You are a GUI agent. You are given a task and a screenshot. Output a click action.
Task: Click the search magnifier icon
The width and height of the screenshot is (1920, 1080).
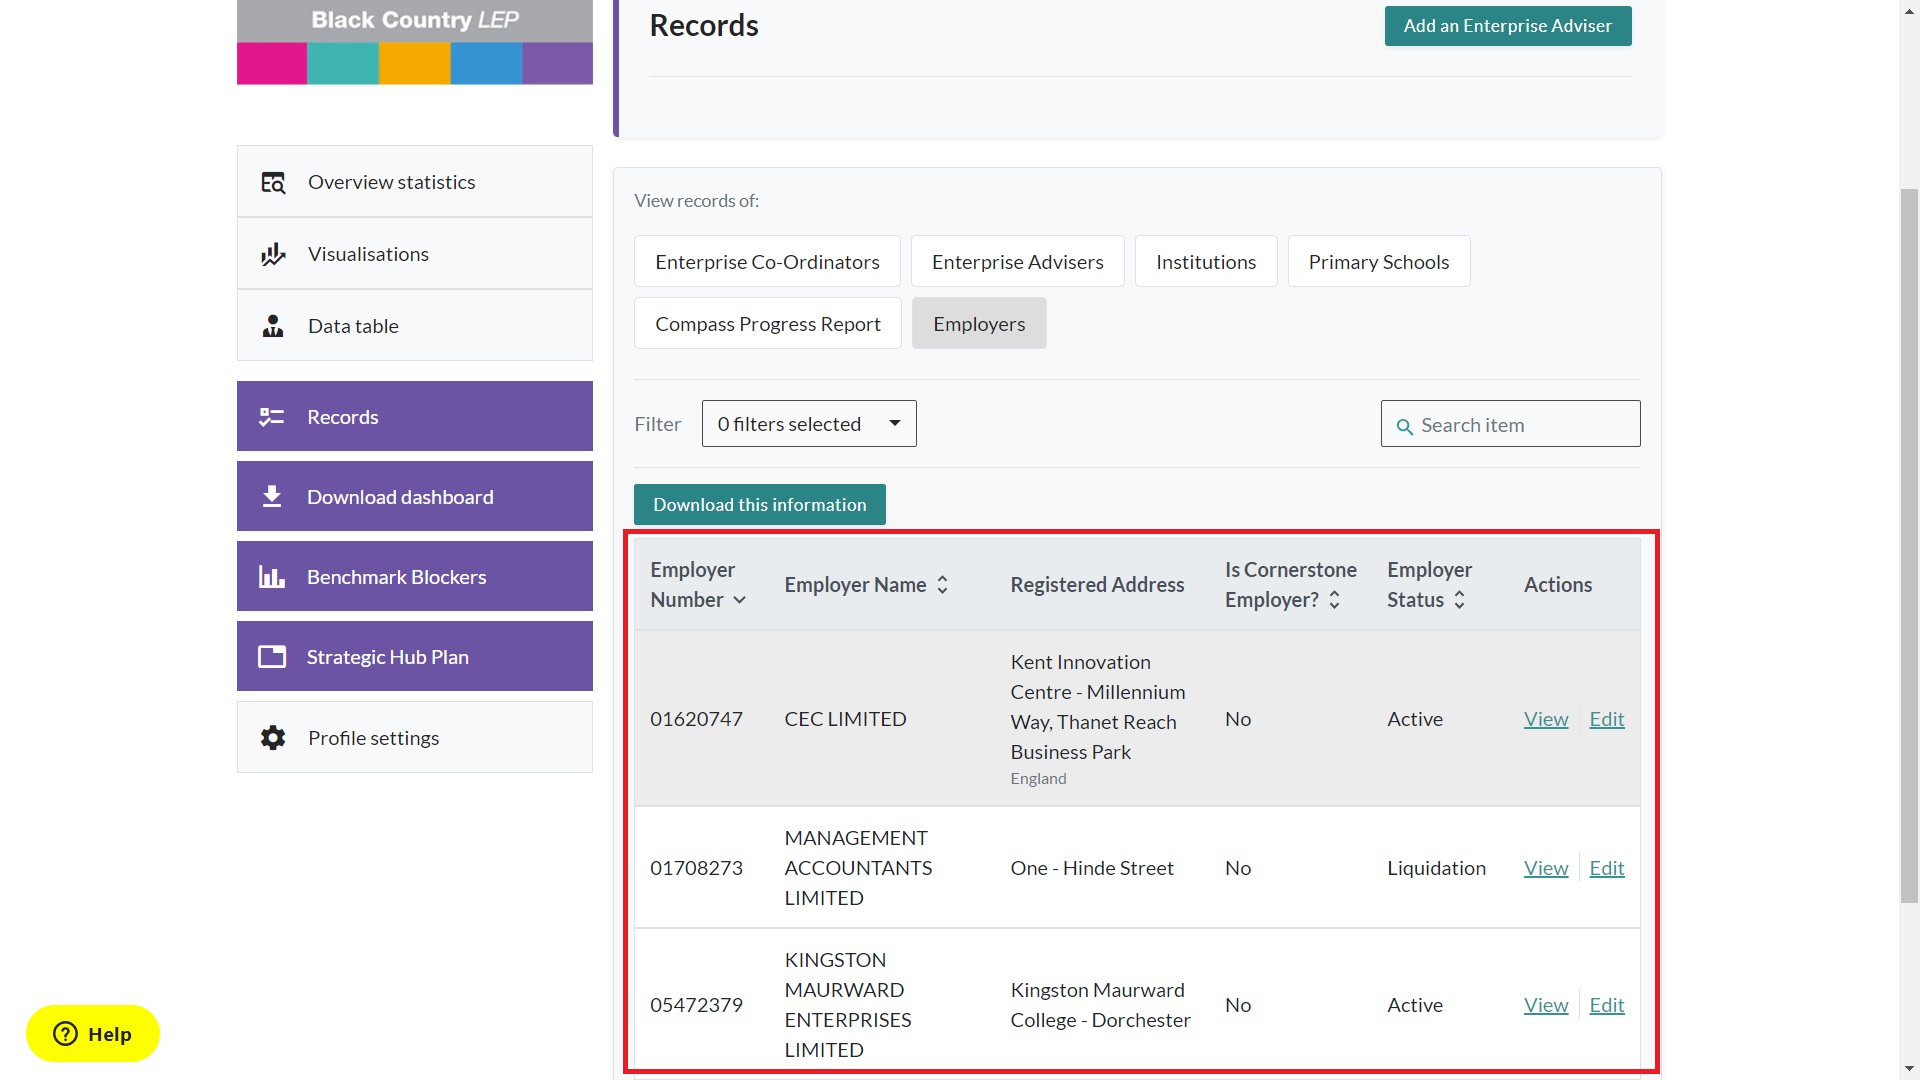point(1405,427)
